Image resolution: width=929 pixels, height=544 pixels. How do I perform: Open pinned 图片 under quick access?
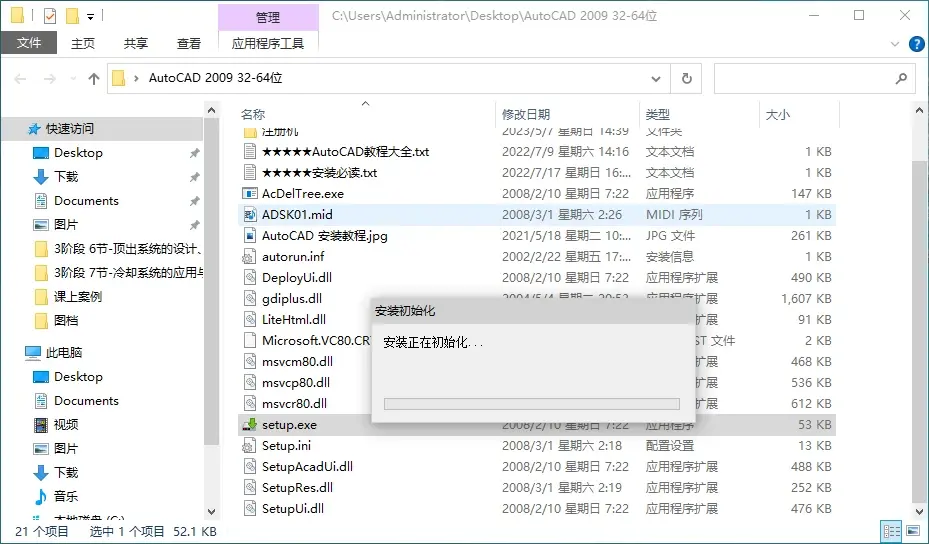66,225
